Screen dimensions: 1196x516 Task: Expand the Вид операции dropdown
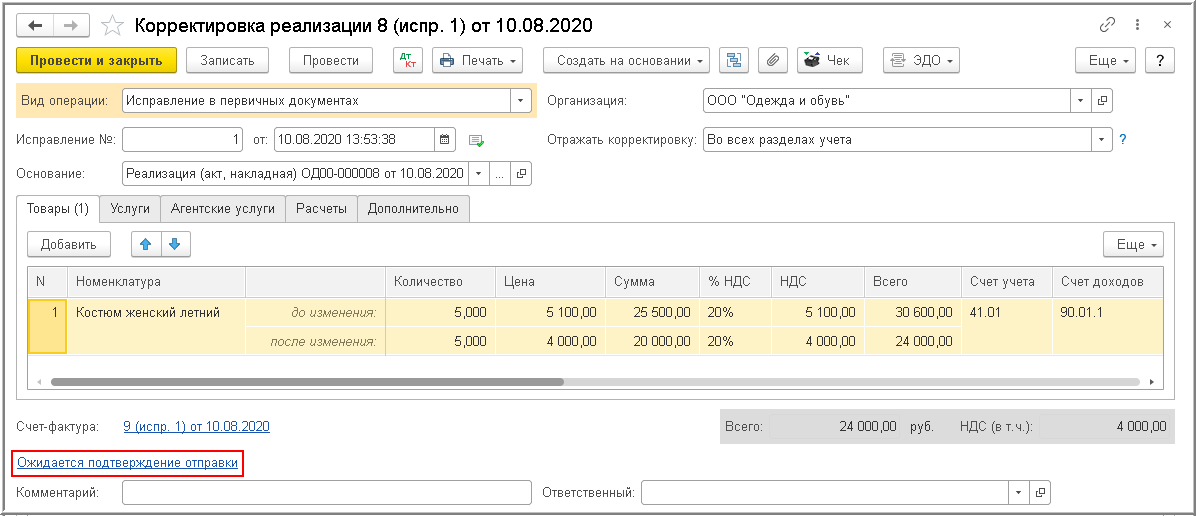click(520, 100)
